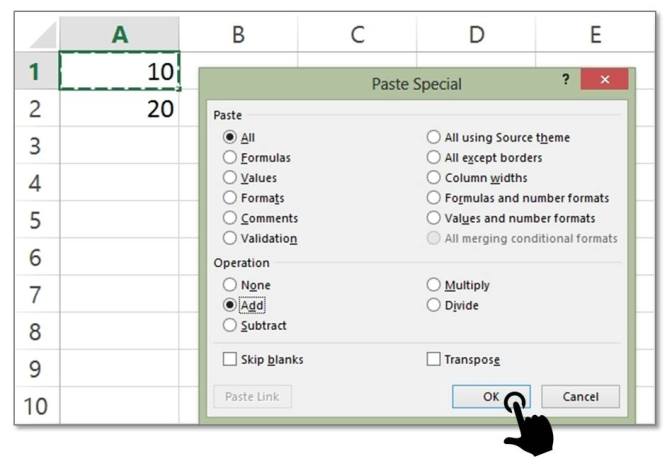672x466 pixels.
Task: Select the Subtract operation
Action: coord(255,325)
